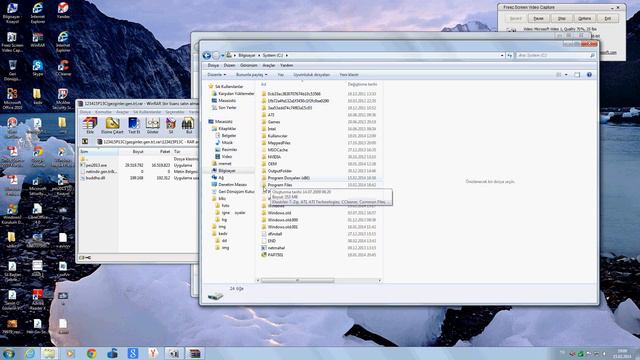Open the recent pages dropdown next to forward arrow
The image size is (640, 360).
tap(223, 55)
